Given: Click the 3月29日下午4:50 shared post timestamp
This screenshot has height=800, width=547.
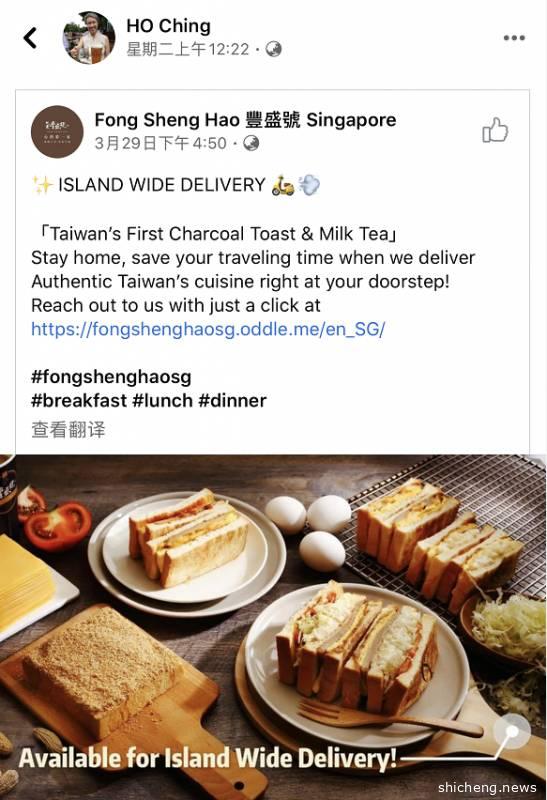Looking at the screenshot, I should 161,143.
